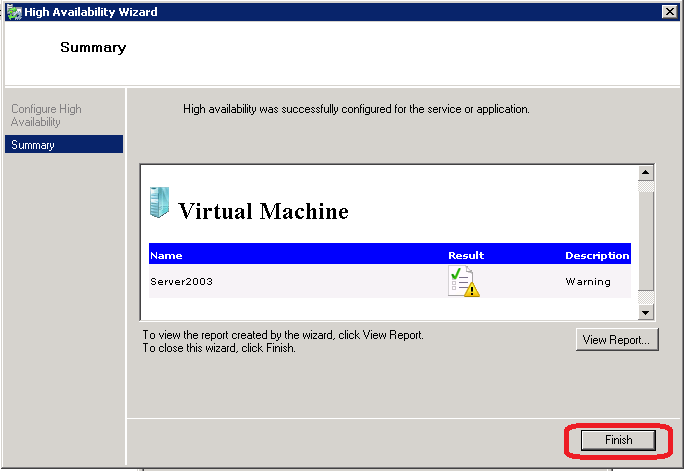684x471 pixels.
Task: Select the Summary step in sidebar
Action: click(63, 145)
